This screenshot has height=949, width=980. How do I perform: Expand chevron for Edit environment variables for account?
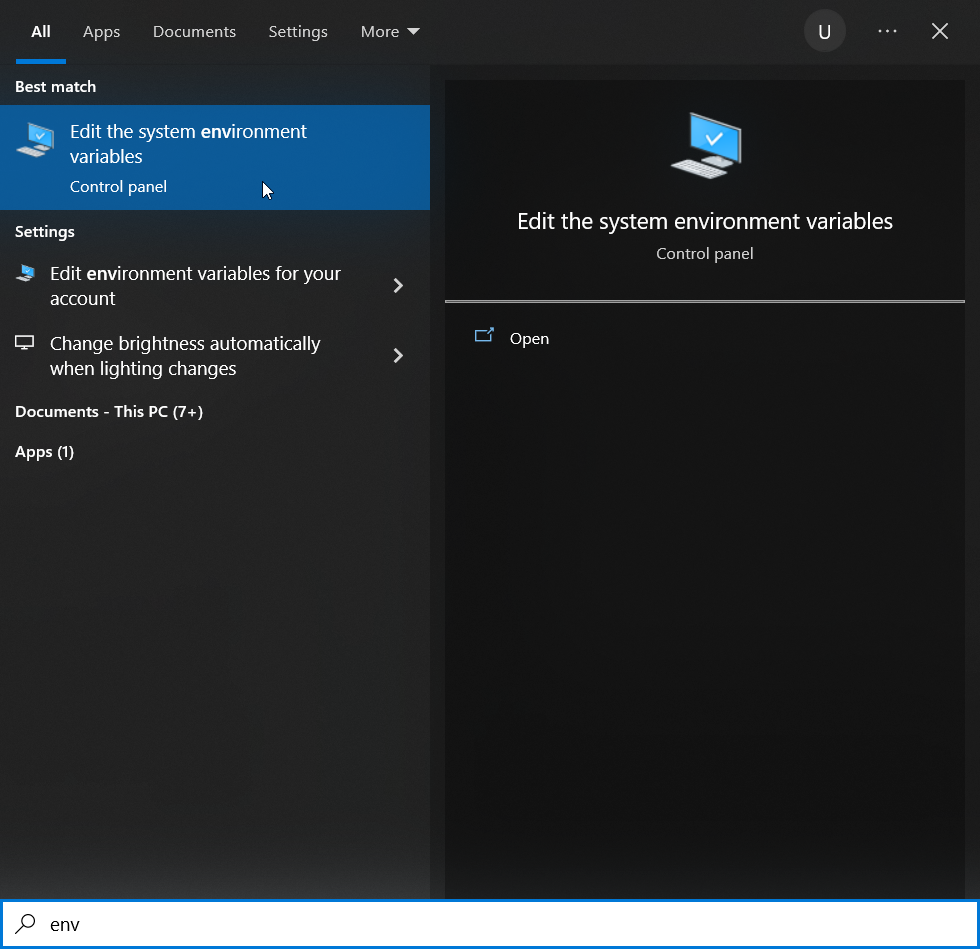point(398,286)
